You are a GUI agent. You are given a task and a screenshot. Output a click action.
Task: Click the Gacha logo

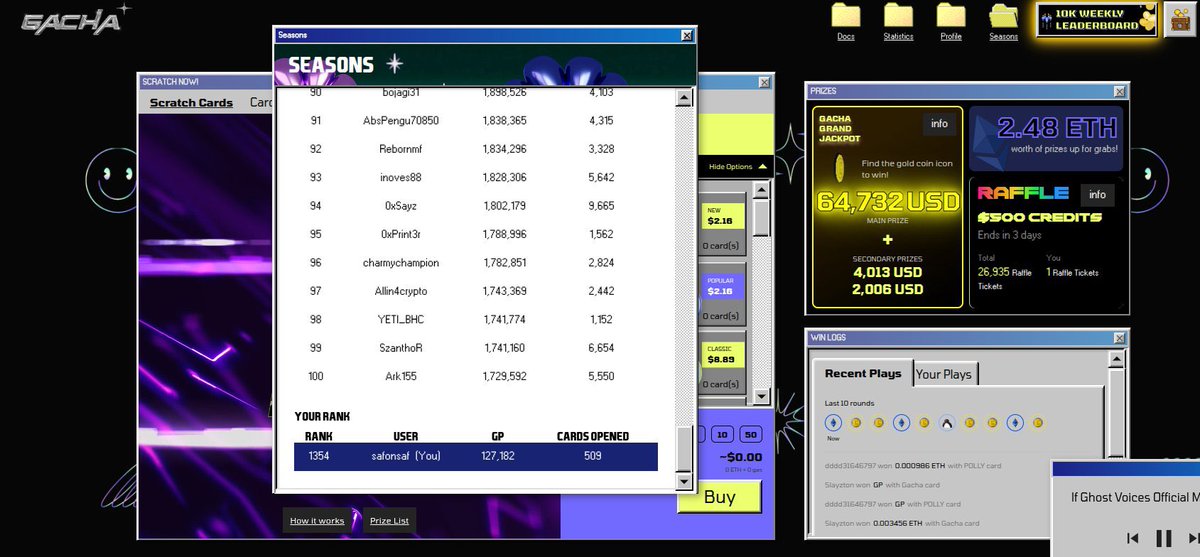click(73, 20)
